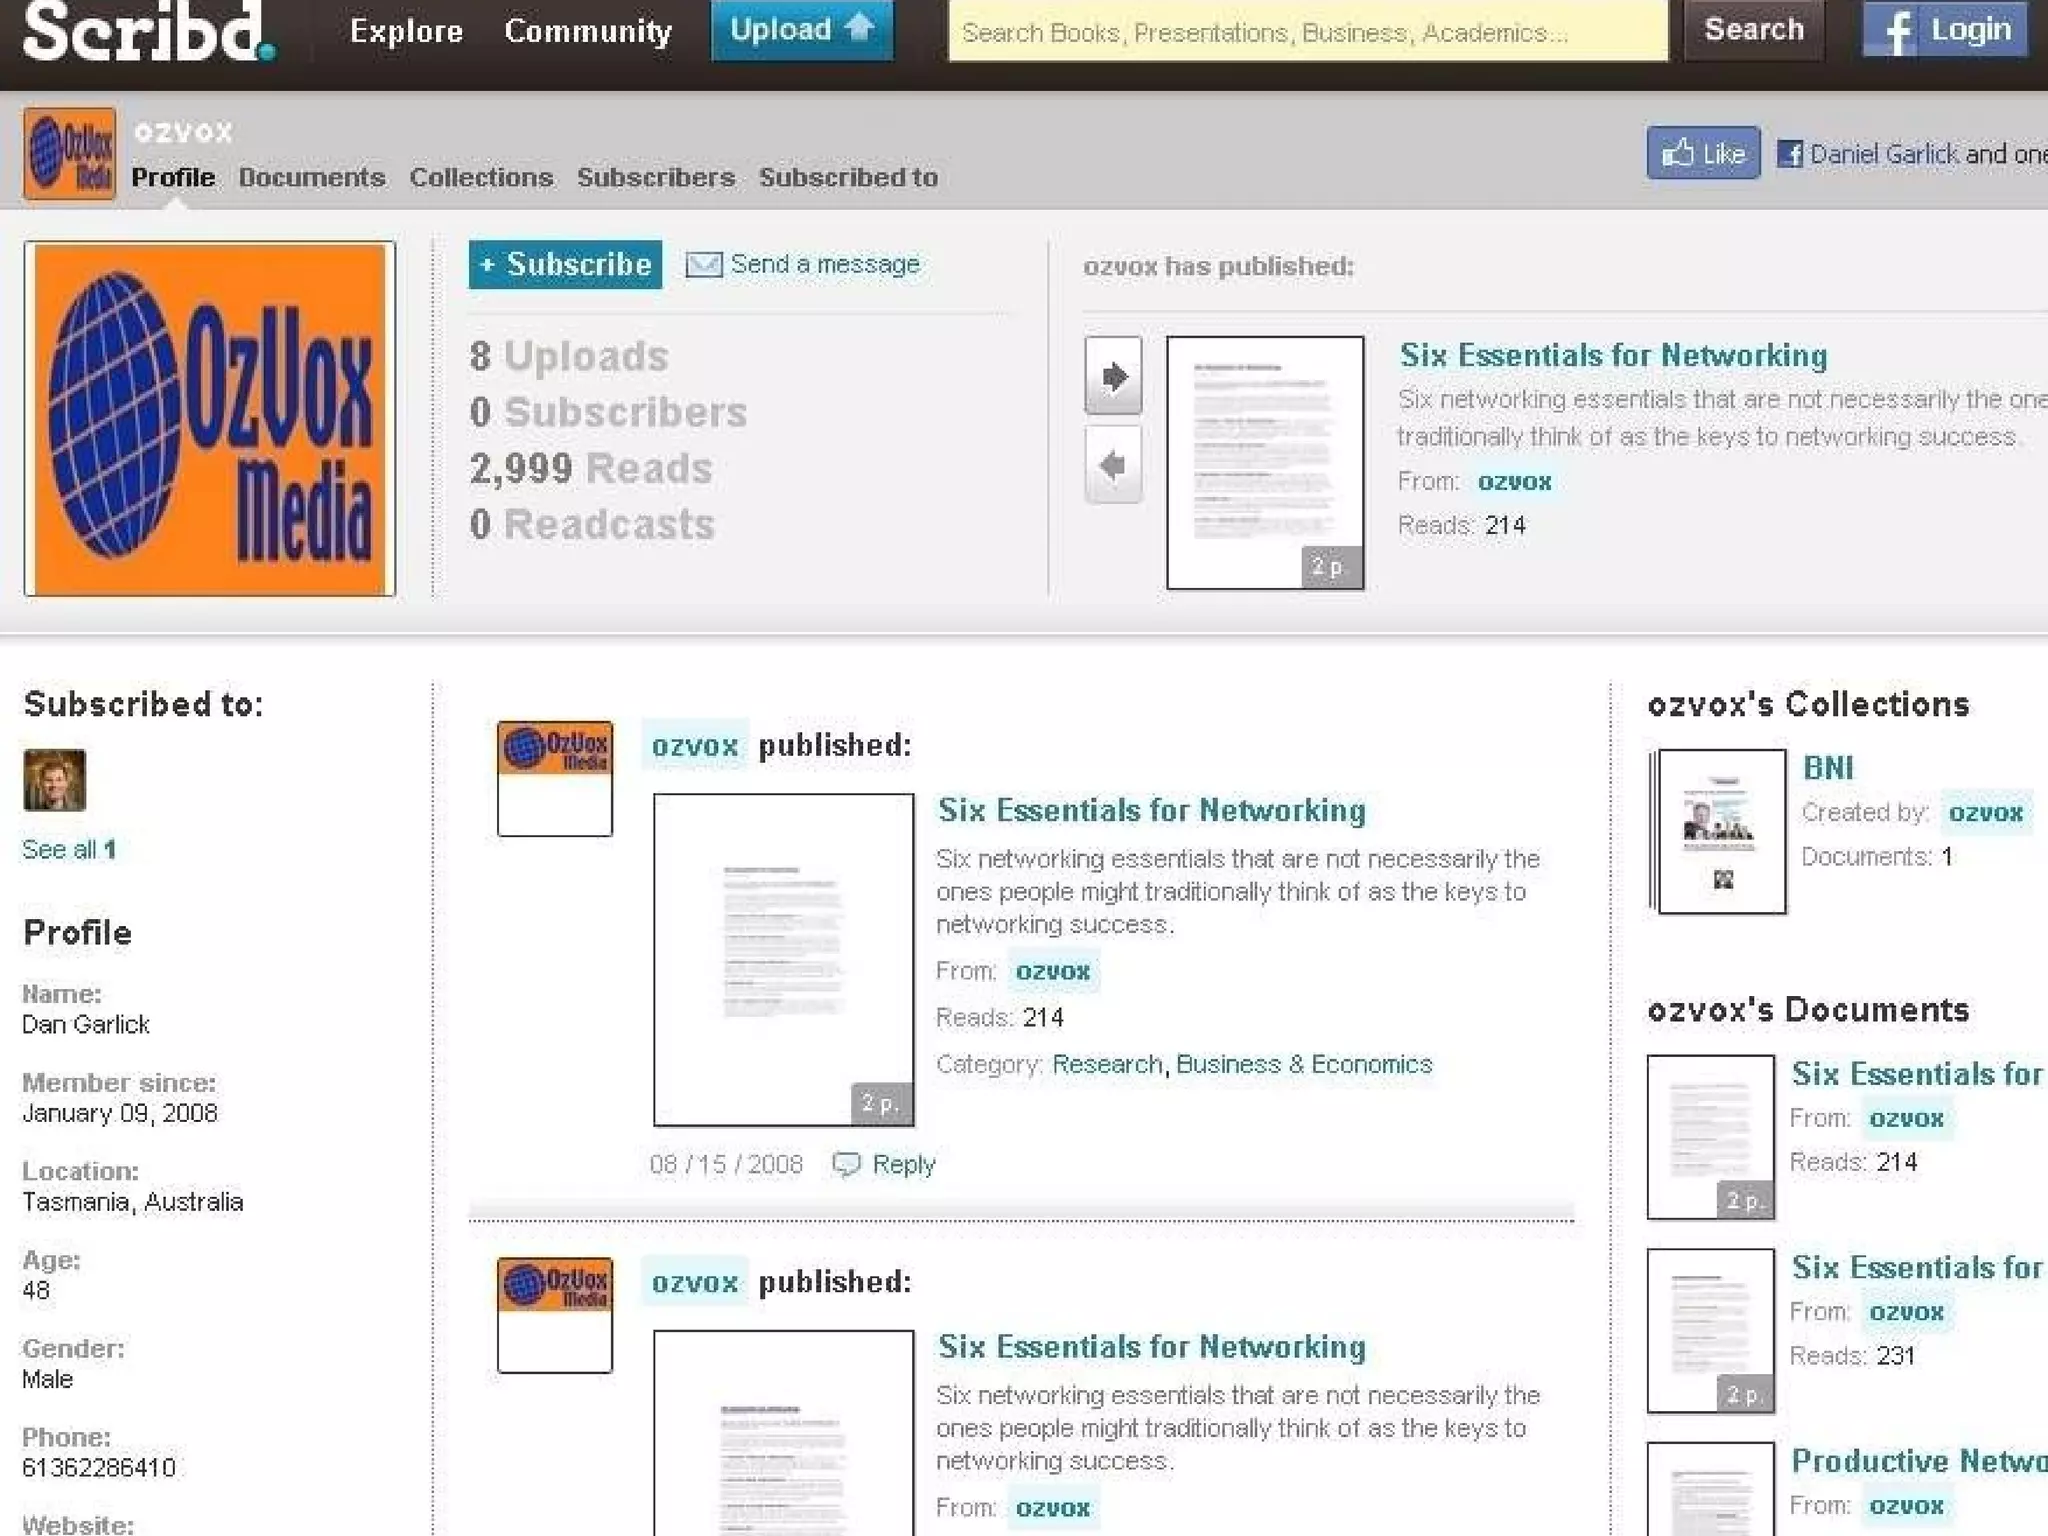Click the small OzVox avatar in header
2048x1536 pixels.
[x=70, y=154]
